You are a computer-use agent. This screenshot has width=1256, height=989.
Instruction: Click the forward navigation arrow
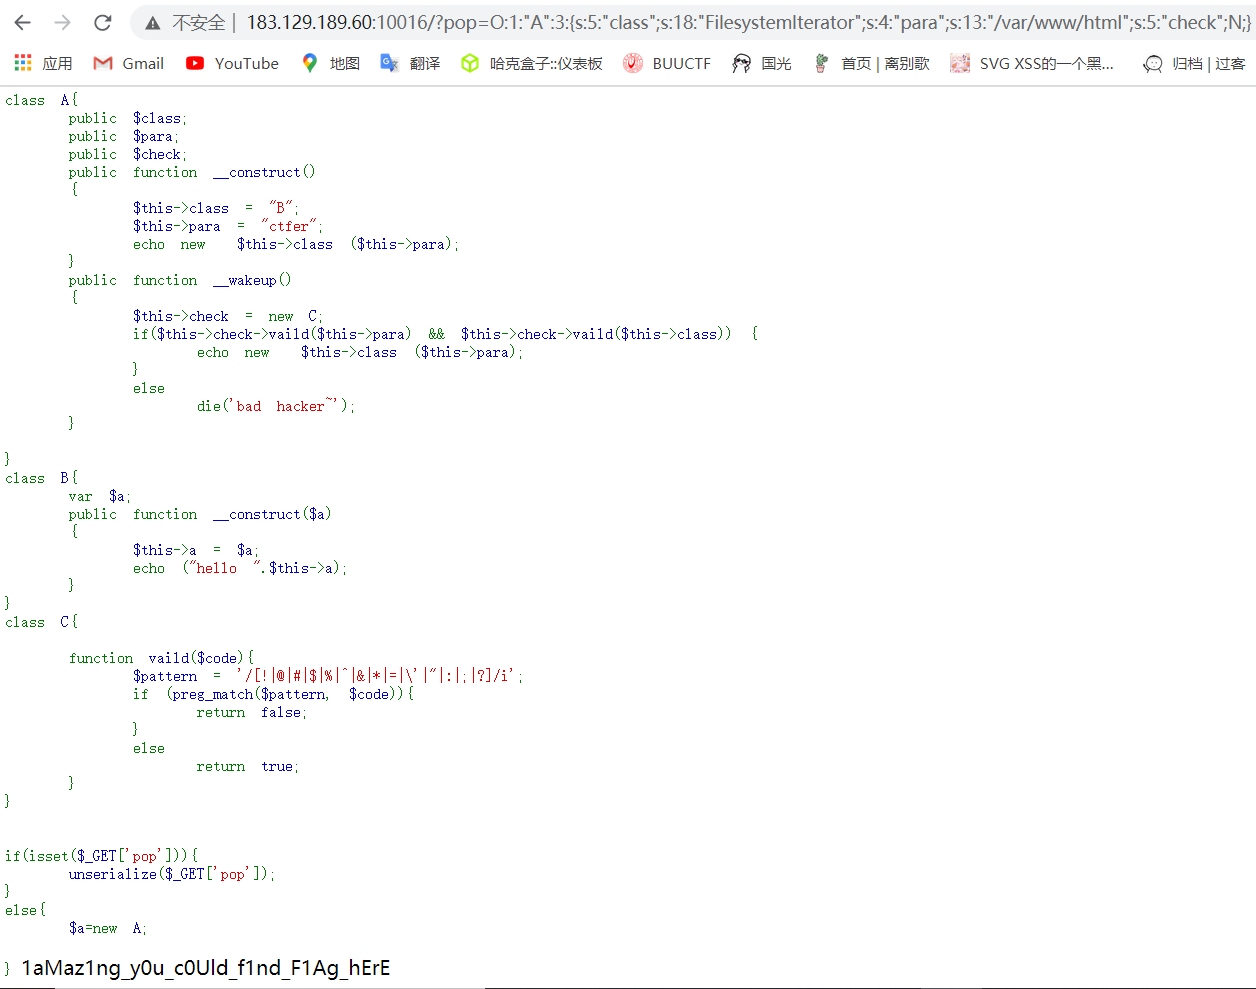point(62,20)
